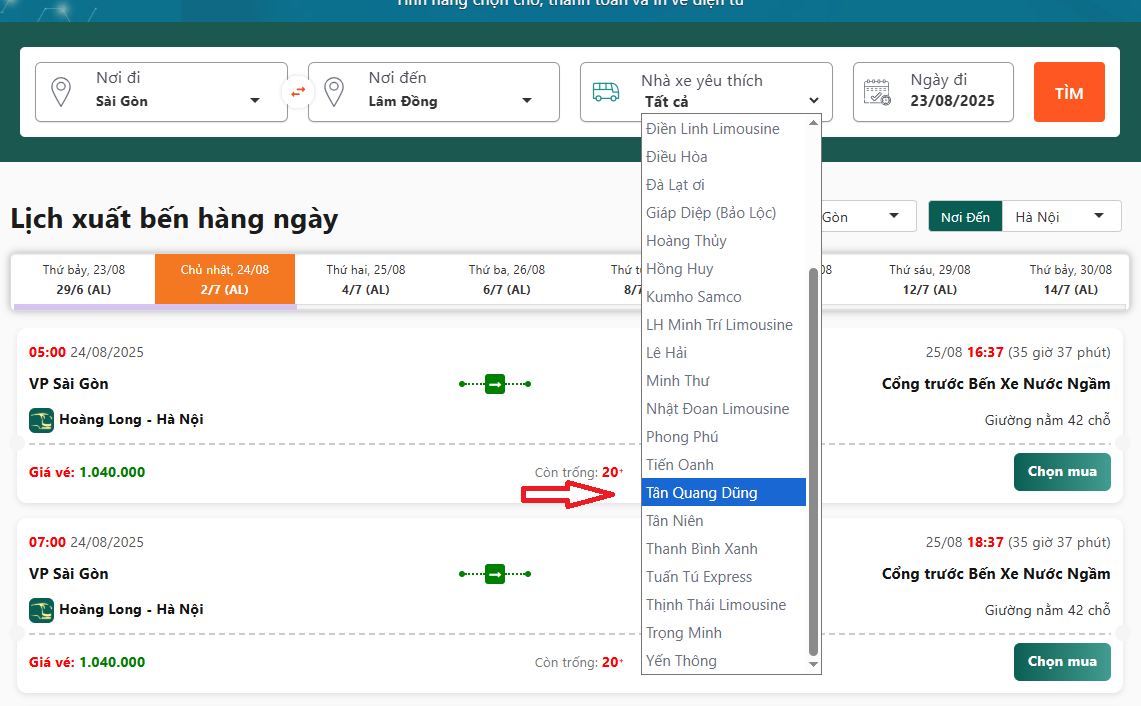The image size is (1141, 706).
Task: Click the green route arrow on the 07:00 trip
Action: (x=495, y=574)
